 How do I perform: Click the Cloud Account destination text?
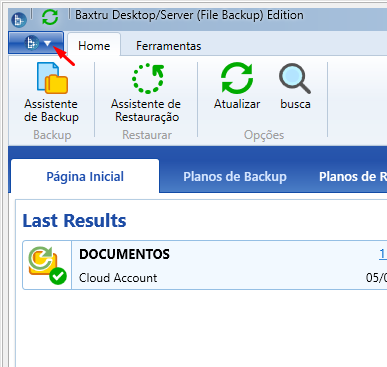tap(118, 278)
